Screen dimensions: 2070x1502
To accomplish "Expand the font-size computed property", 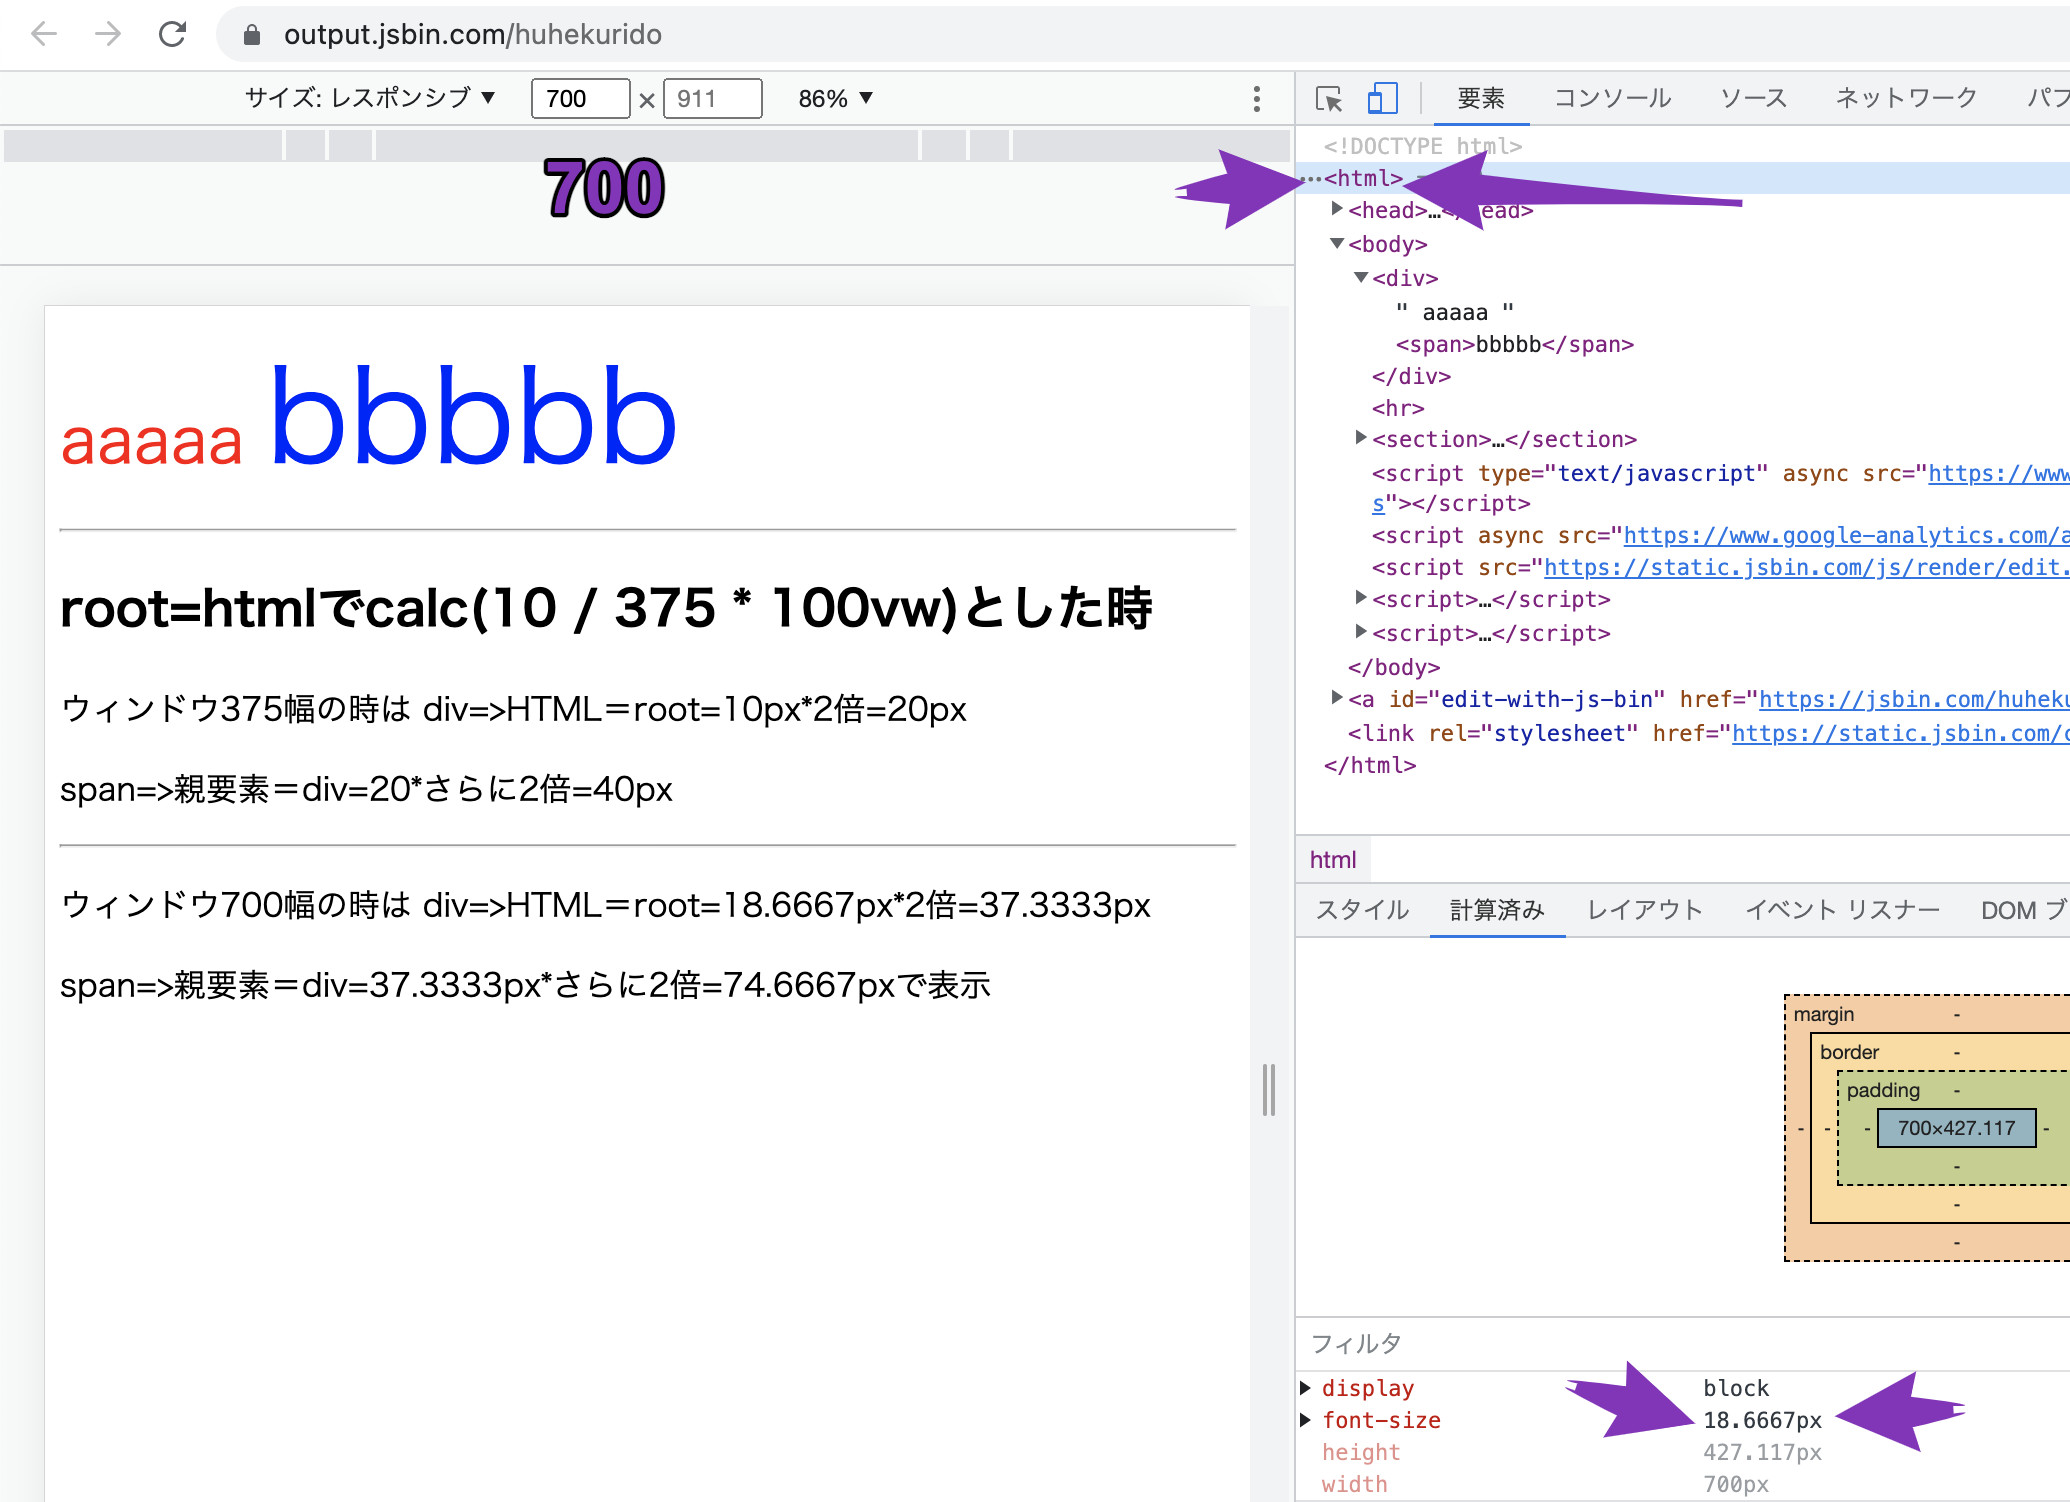I will click(x=1306, y=1420).
